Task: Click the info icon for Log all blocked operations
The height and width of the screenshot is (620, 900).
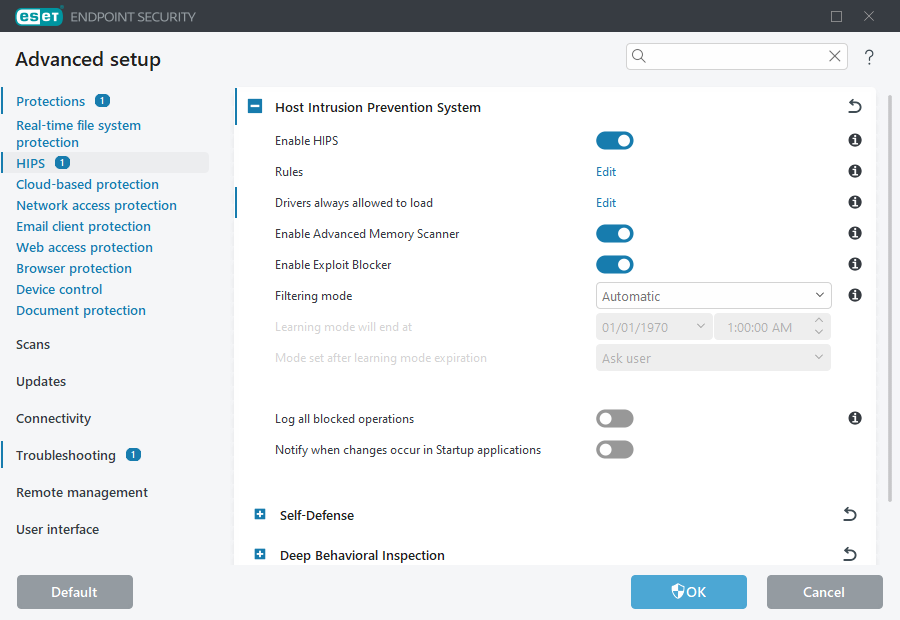Action: (x=855, y=418)
